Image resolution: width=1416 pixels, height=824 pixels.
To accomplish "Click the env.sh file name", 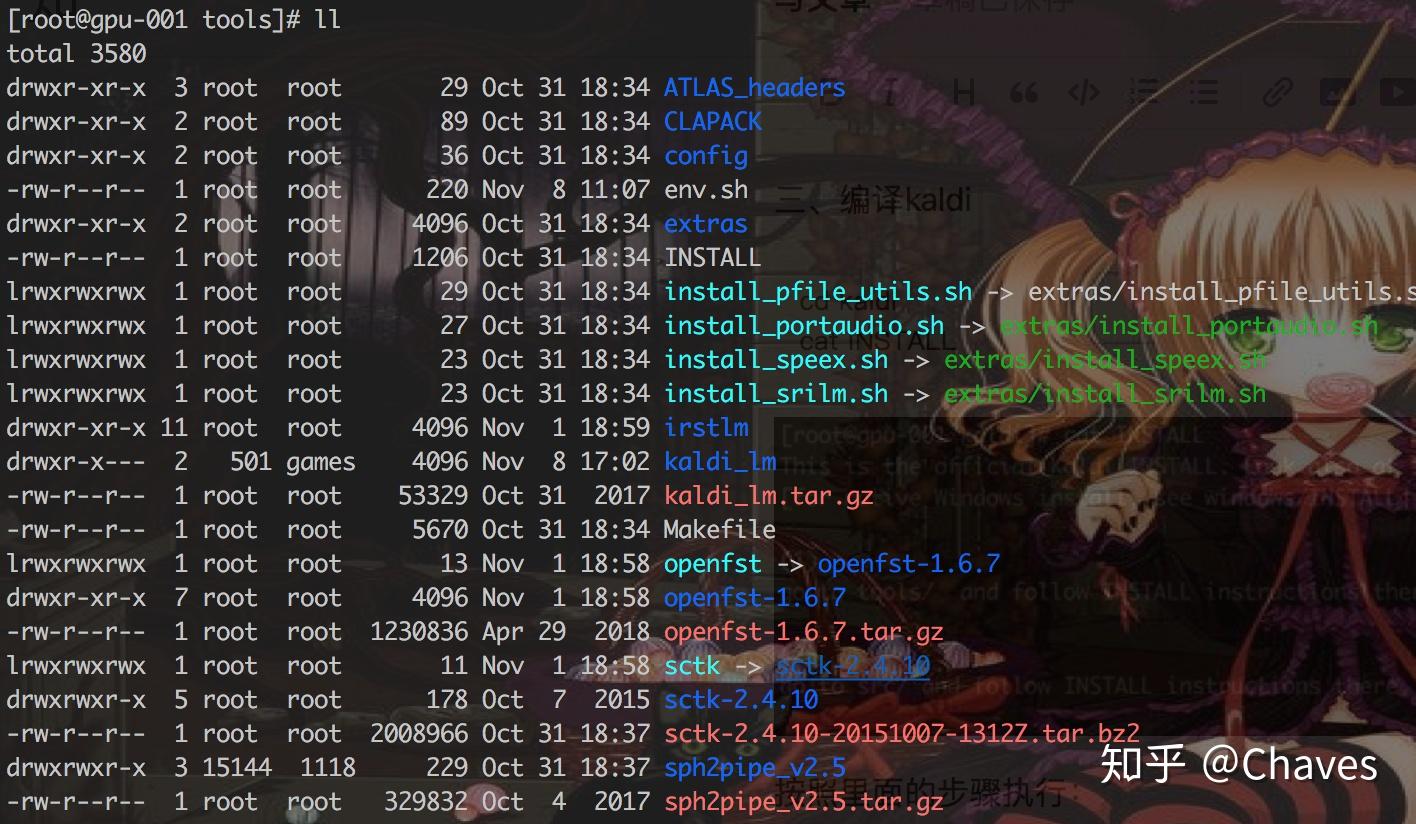I will coord(706,190).
